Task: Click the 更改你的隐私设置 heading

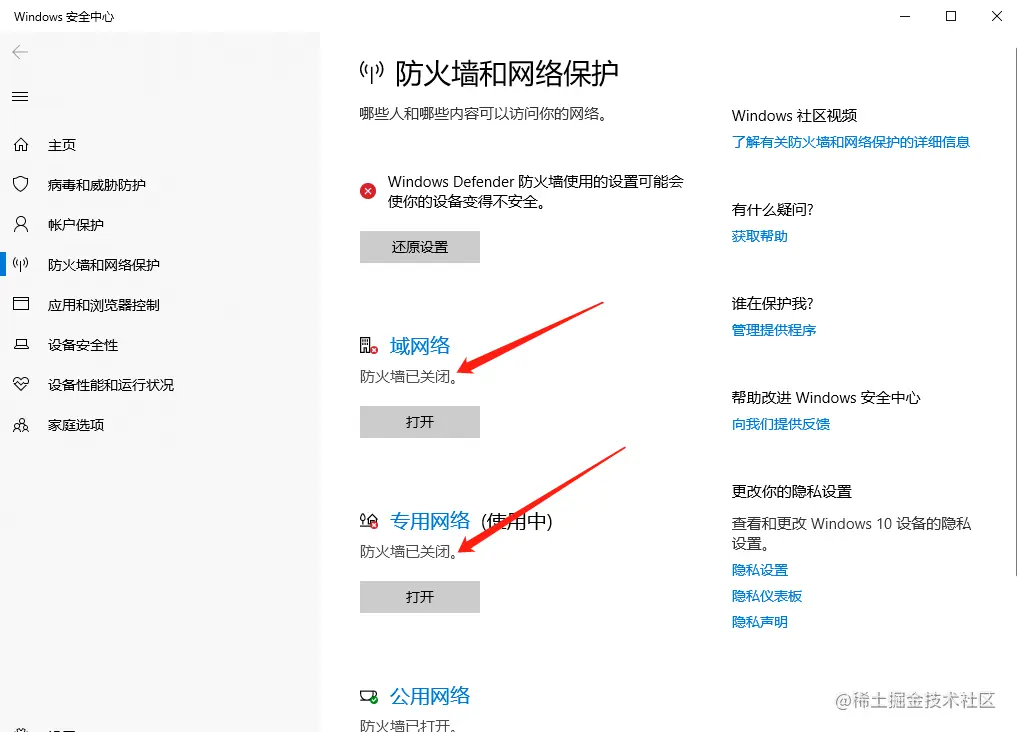Action: 791,491
